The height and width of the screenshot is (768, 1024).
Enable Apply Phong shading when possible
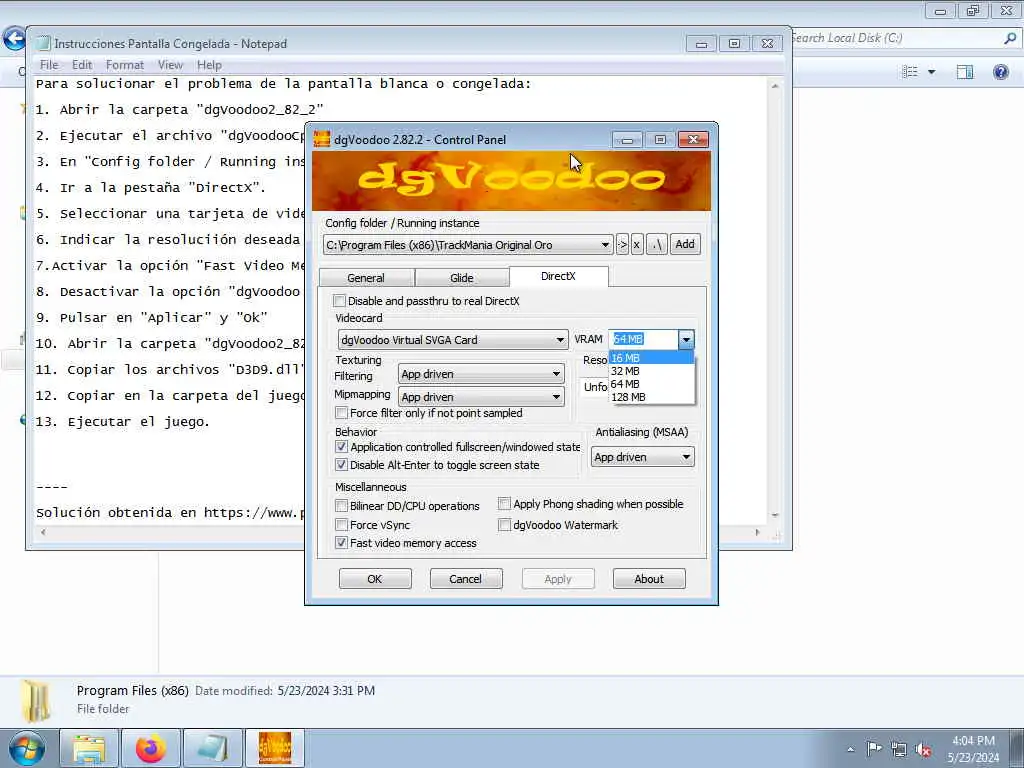point(504,504)
